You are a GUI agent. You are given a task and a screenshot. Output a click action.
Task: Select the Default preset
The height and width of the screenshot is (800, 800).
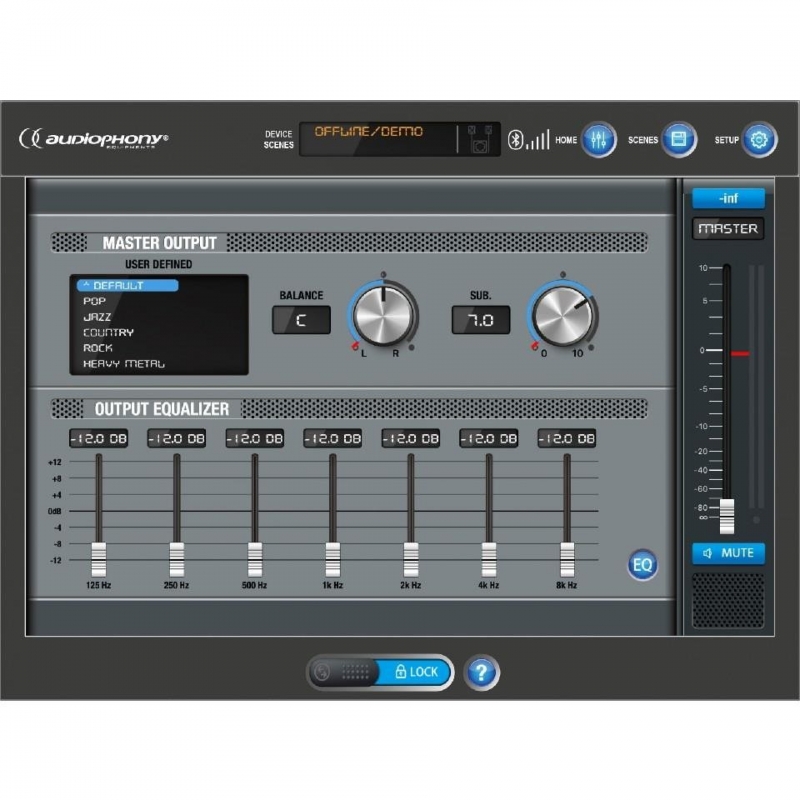pyautogui.click(x=127, y=286)
